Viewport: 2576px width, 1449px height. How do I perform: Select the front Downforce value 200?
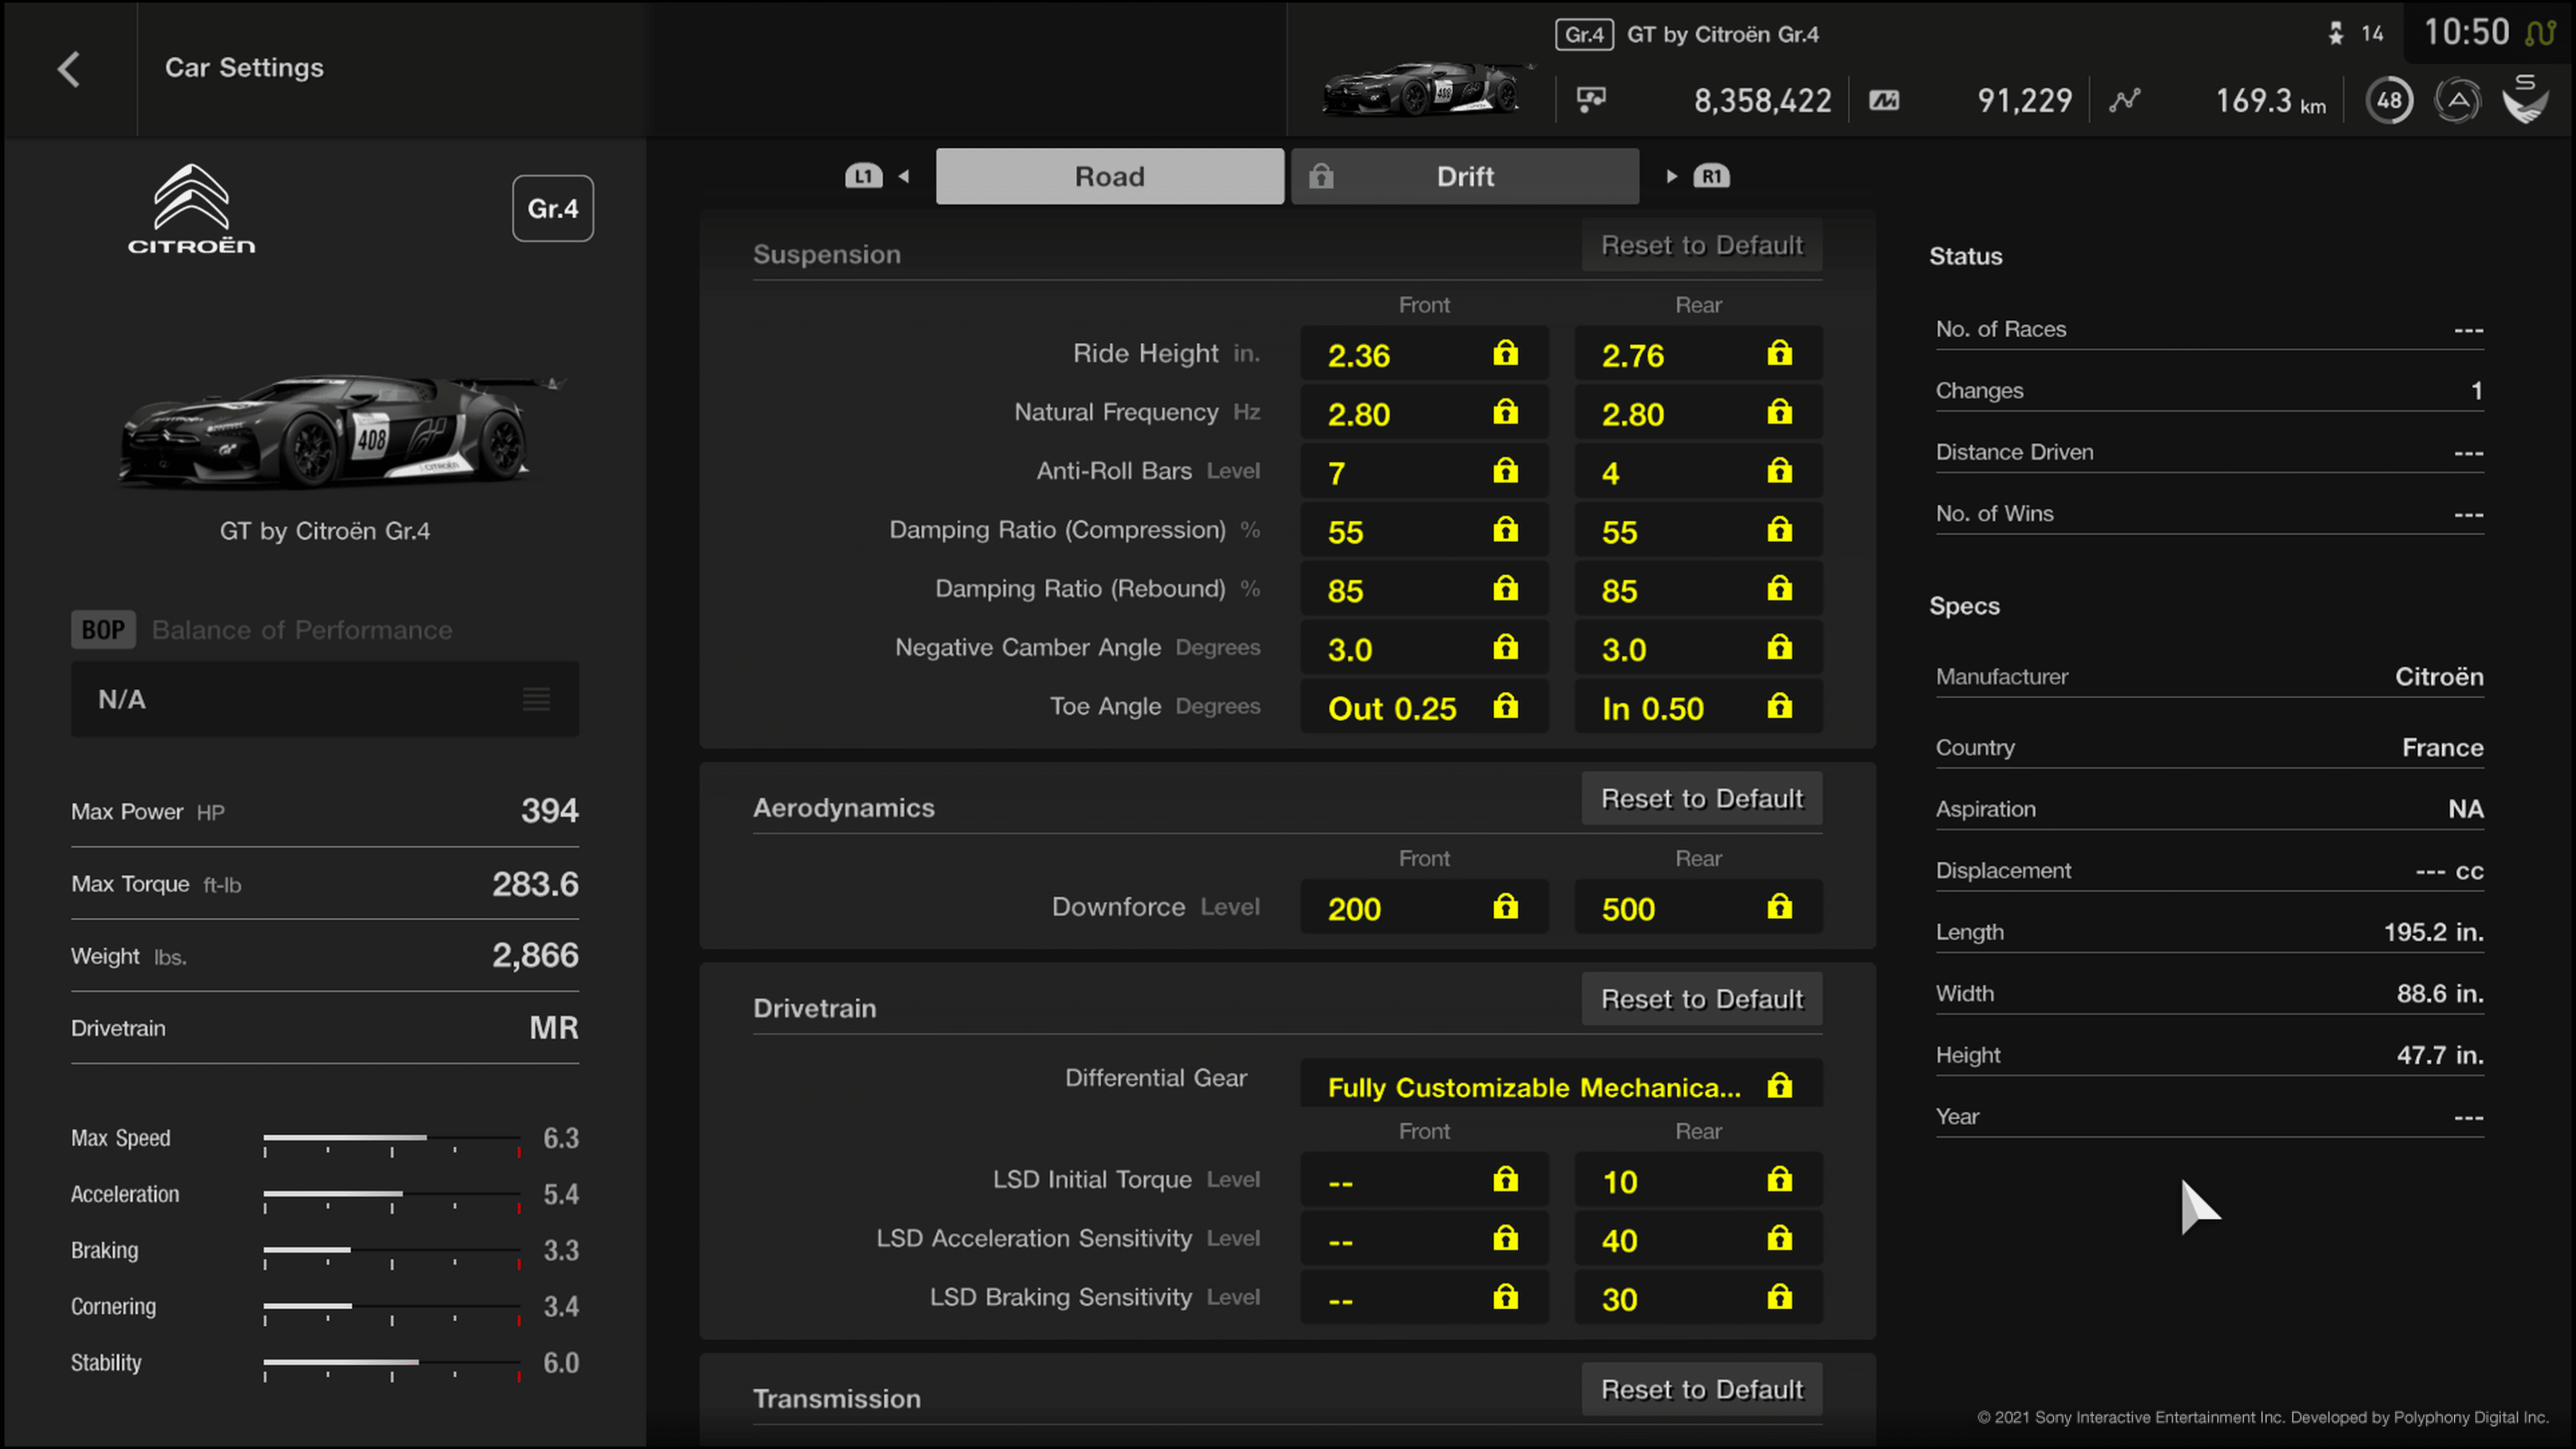[x=1424, y=907]
